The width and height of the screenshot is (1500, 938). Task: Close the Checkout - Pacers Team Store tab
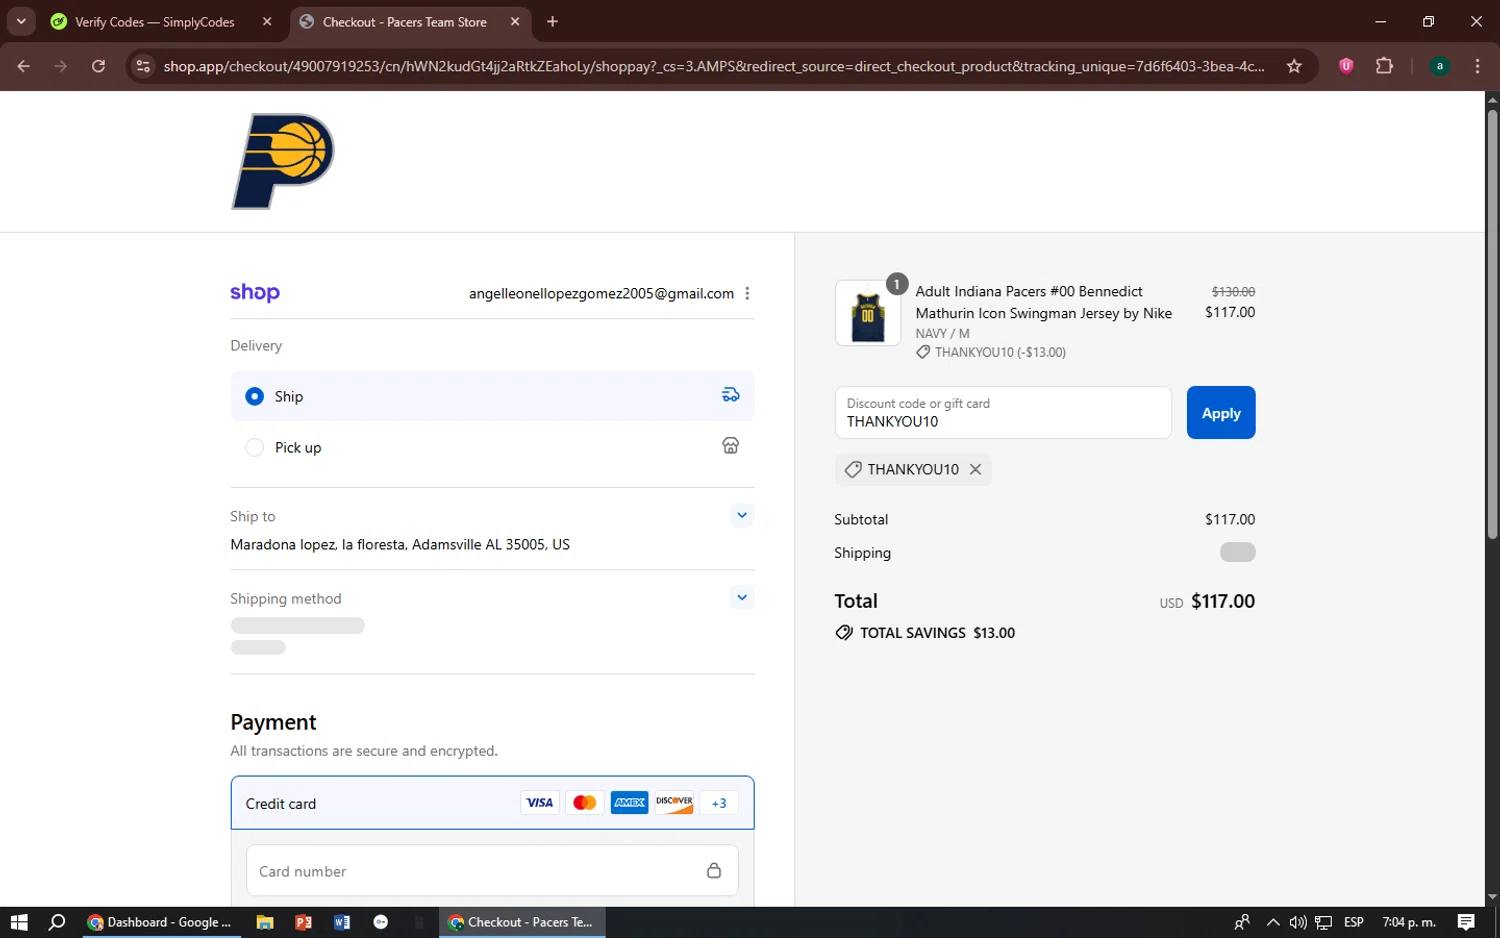(x=515, y=21)
